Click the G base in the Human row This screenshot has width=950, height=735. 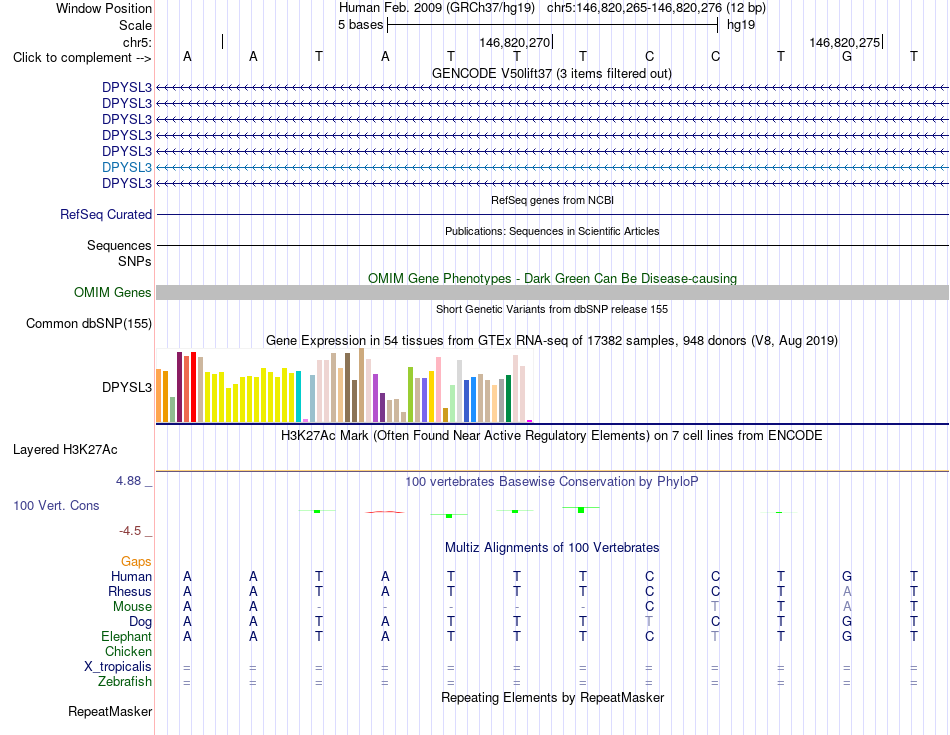tap(847, 576)
